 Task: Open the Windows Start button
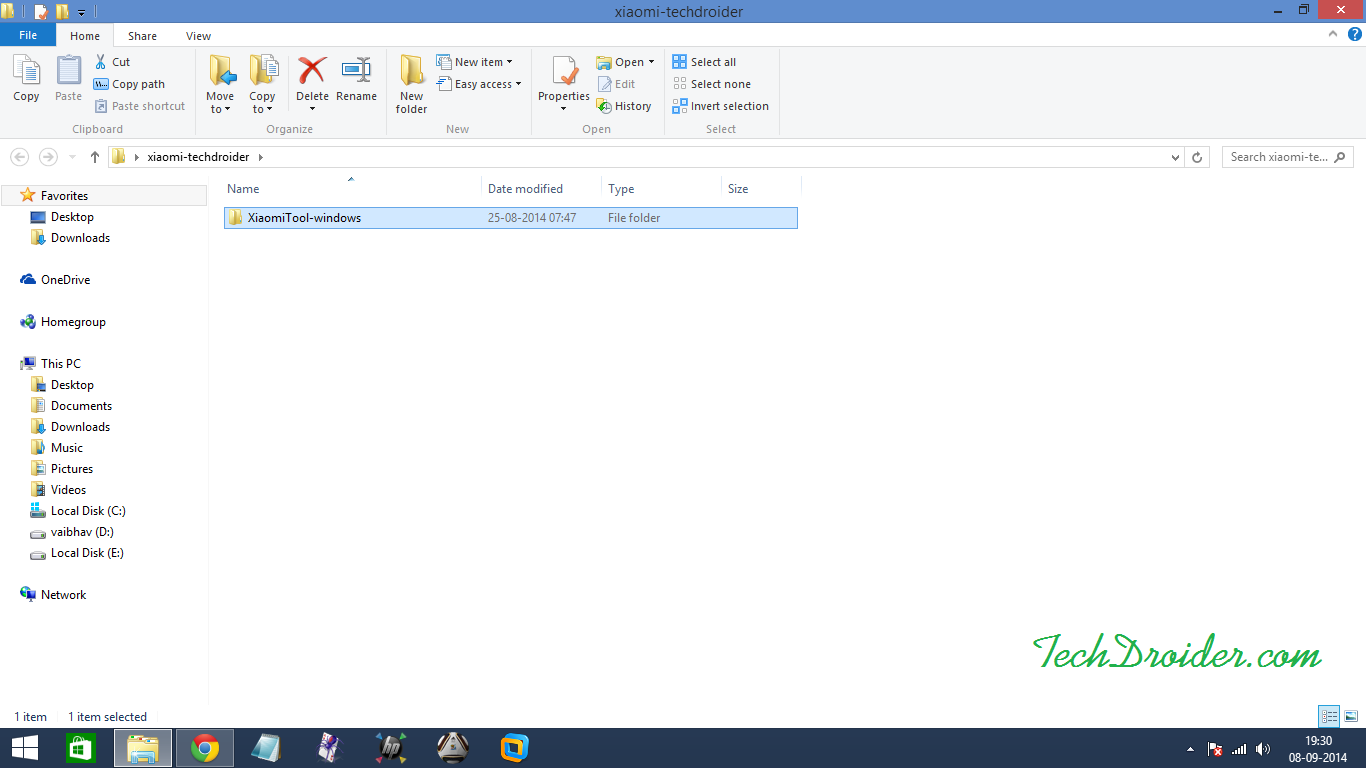(24, 748)
